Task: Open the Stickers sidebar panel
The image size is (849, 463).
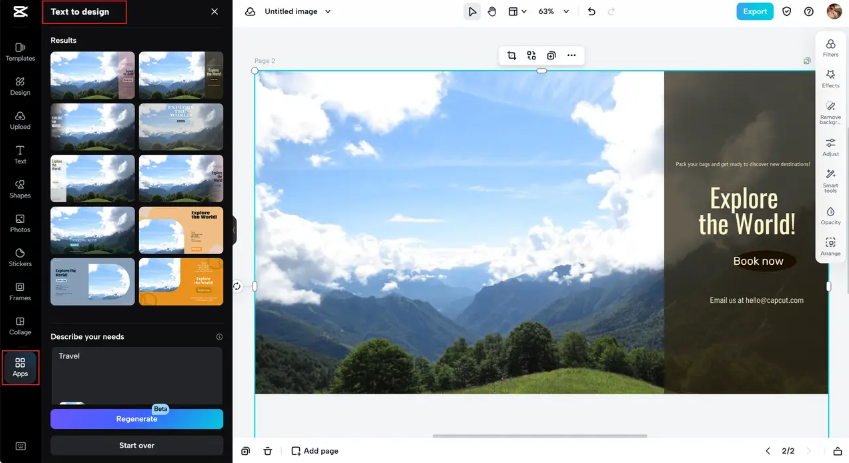Action: (x=20, y=257)
